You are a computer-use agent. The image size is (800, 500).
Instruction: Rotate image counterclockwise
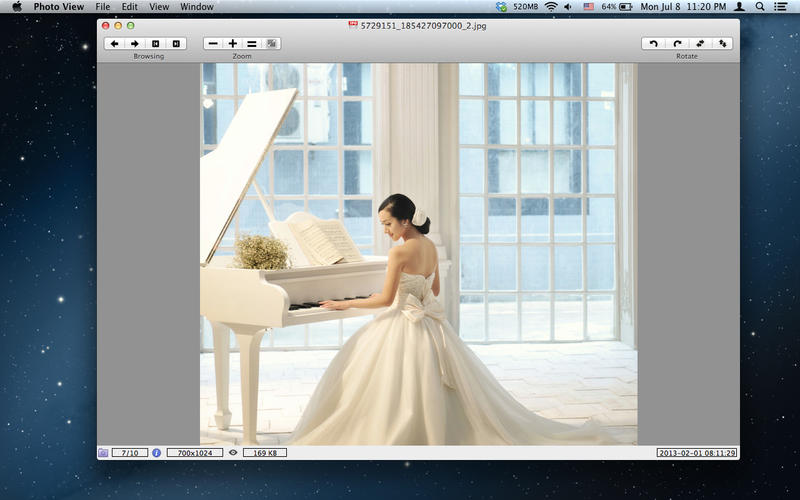click(654, 44)
